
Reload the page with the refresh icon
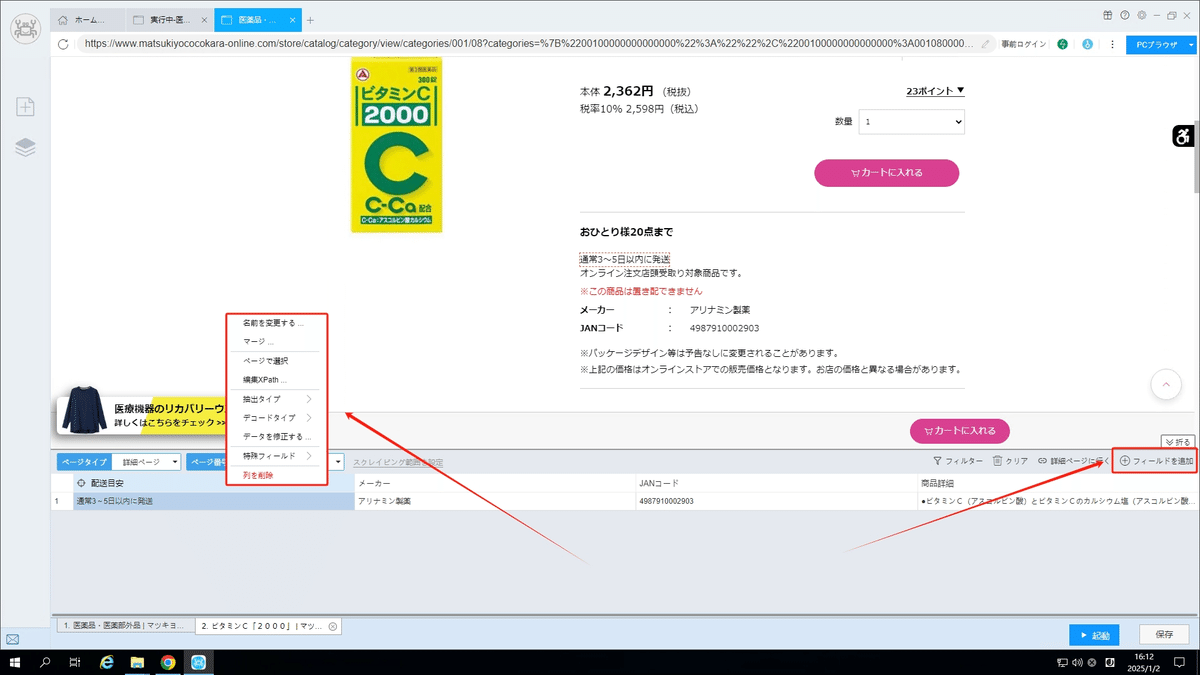[x=64, y=44]
